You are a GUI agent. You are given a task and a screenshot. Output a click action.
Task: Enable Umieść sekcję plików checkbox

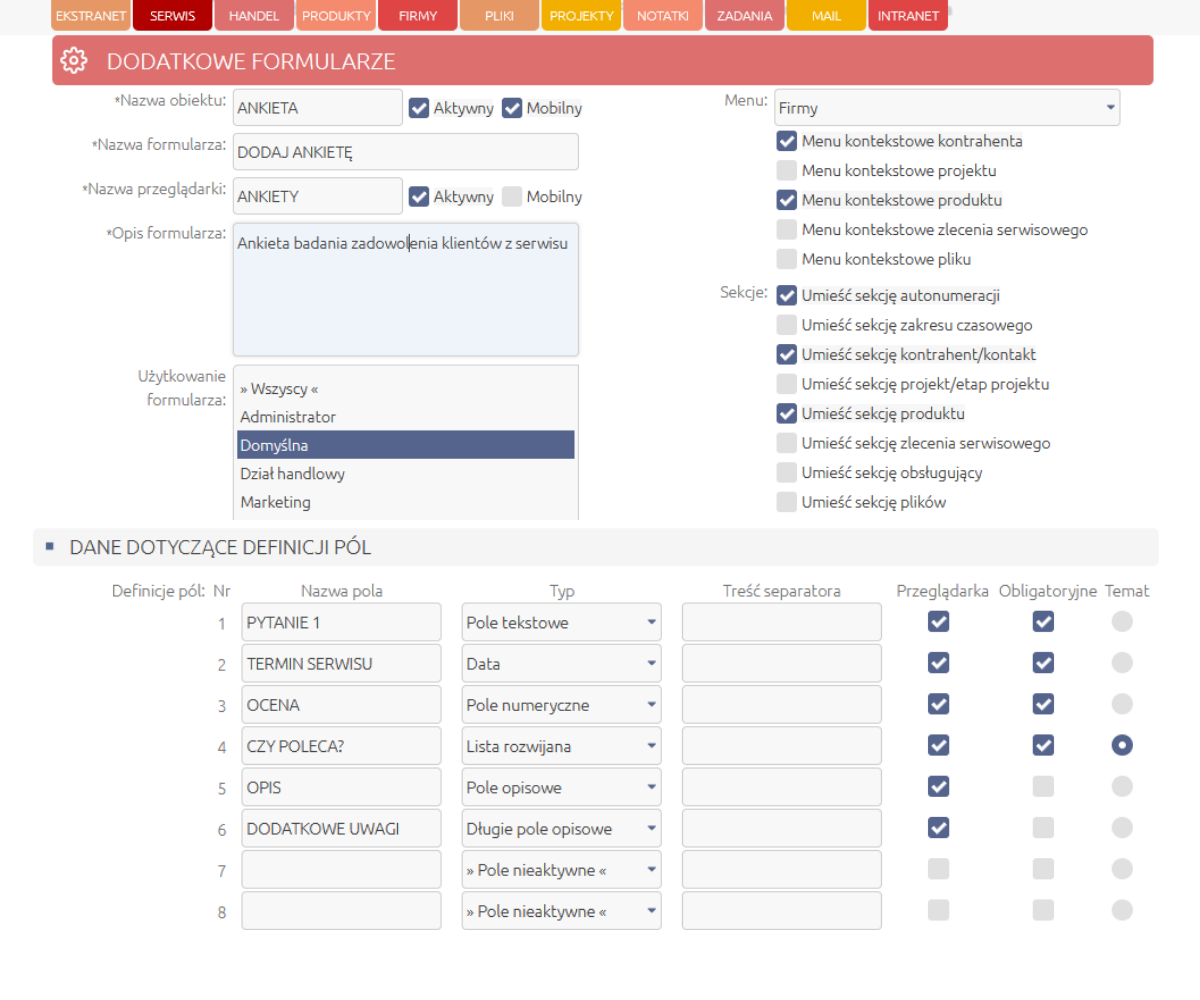(787, 502)
